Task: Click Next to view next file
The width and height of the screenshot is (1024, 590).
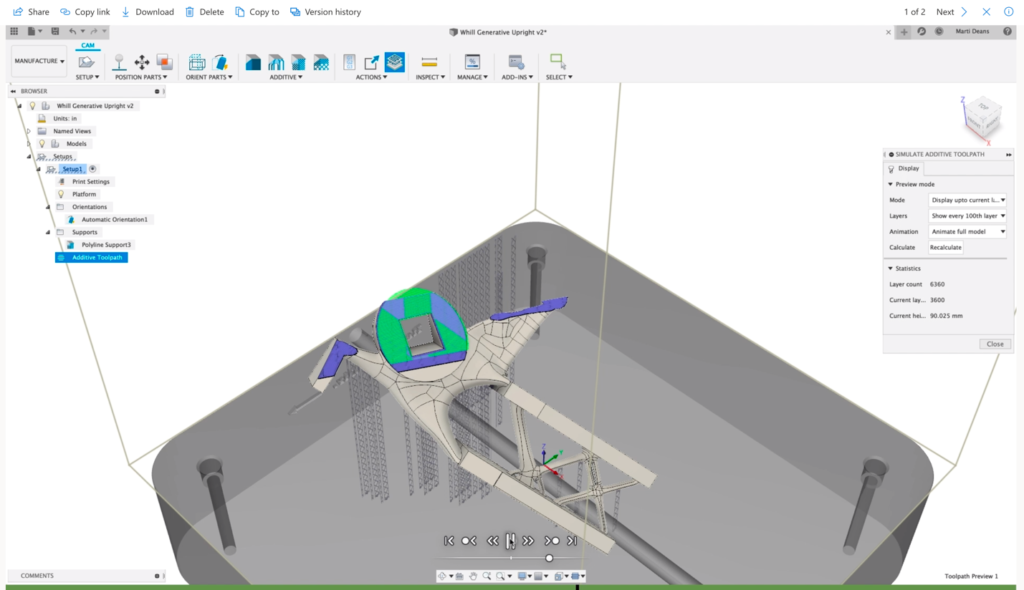Action: click(952, 12)
